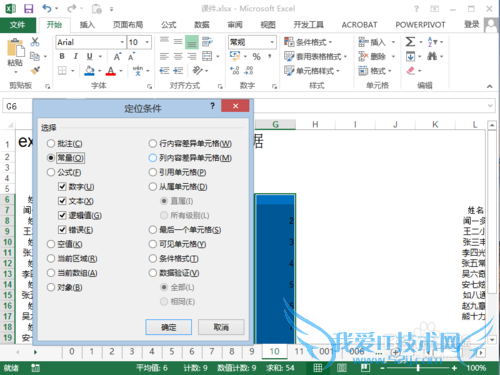Click the zoom slider handle
500x375 pixels.
tap(418, 368)
